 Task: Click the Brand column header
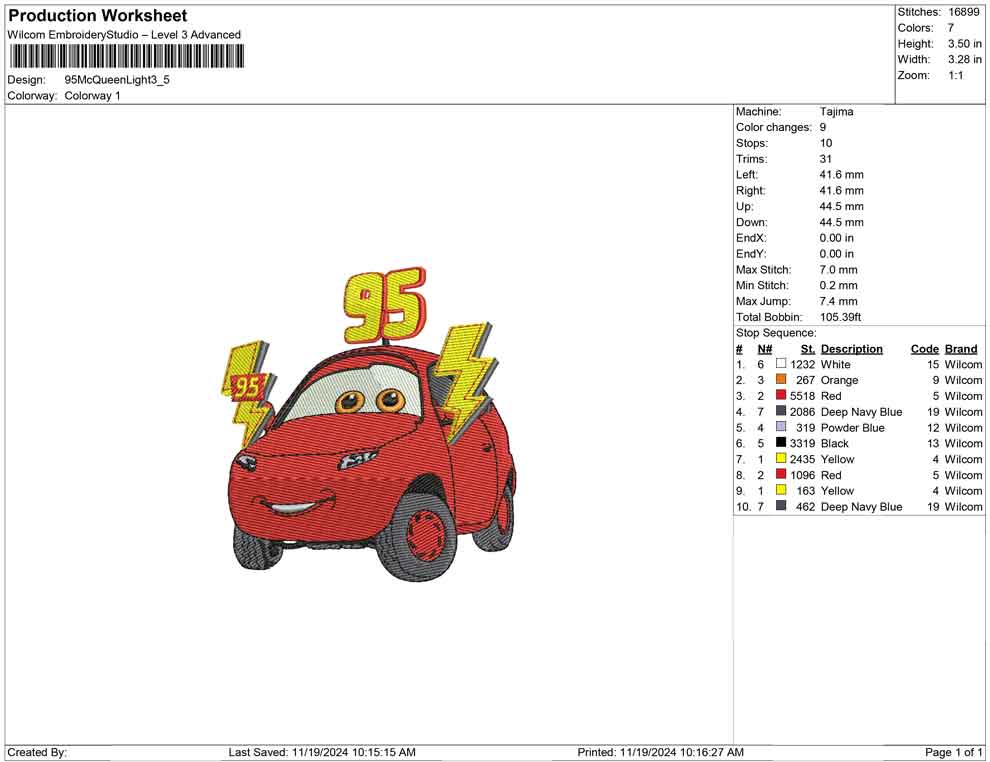(961, 349)
